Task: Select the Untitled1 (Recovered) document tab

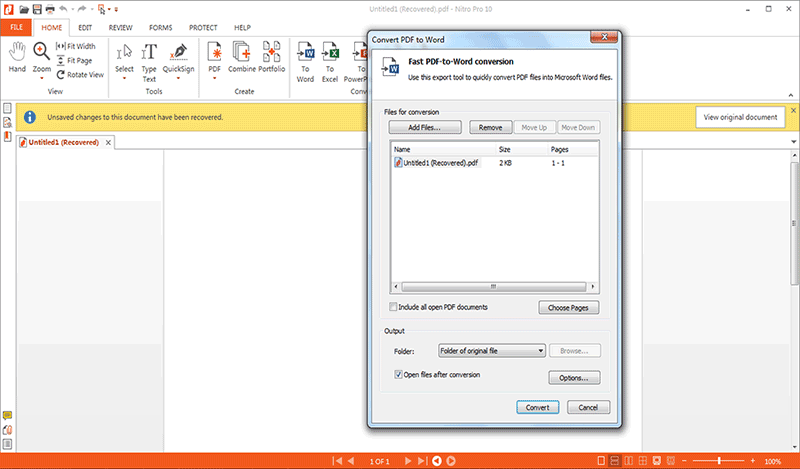Action: tap(63, 142)
